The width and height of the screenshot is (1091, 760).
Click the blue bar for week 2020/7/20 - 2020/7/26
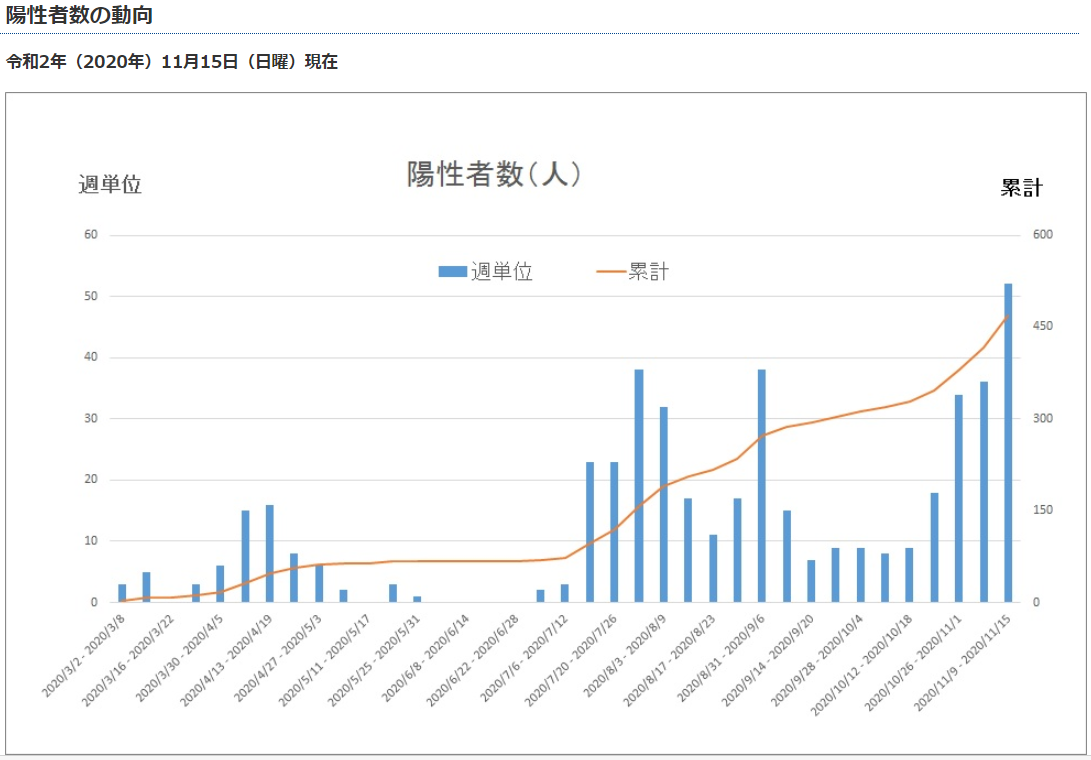coord(614,532)
